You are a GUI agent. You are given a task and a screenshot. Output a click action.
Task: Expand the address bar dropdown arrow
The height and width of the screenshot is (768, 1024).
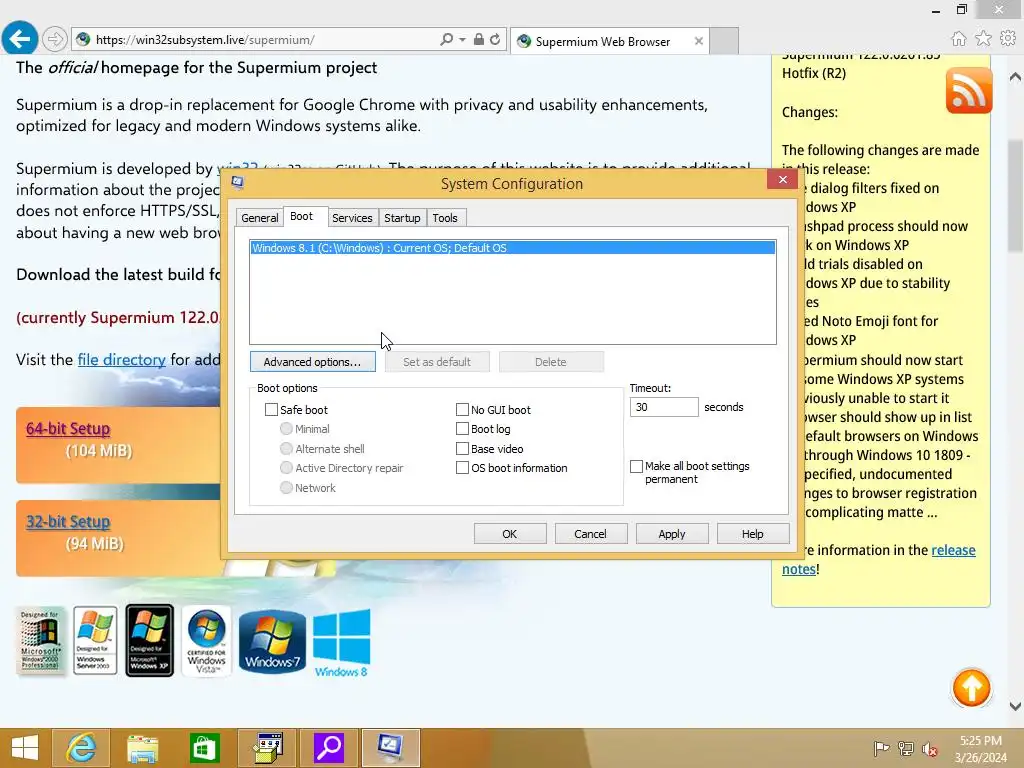(462, 40)
